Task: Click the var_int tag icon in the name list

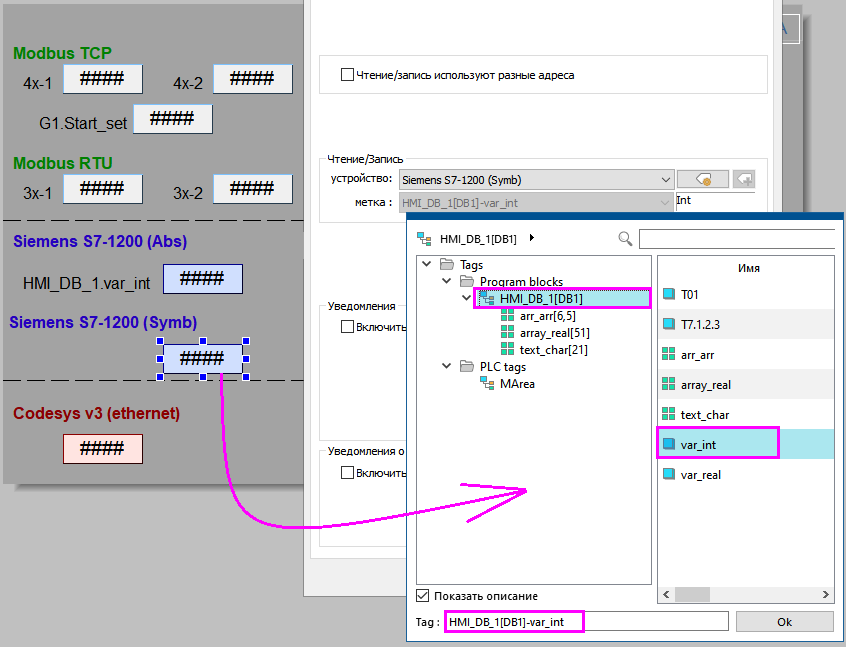Action: coord(668,444)
